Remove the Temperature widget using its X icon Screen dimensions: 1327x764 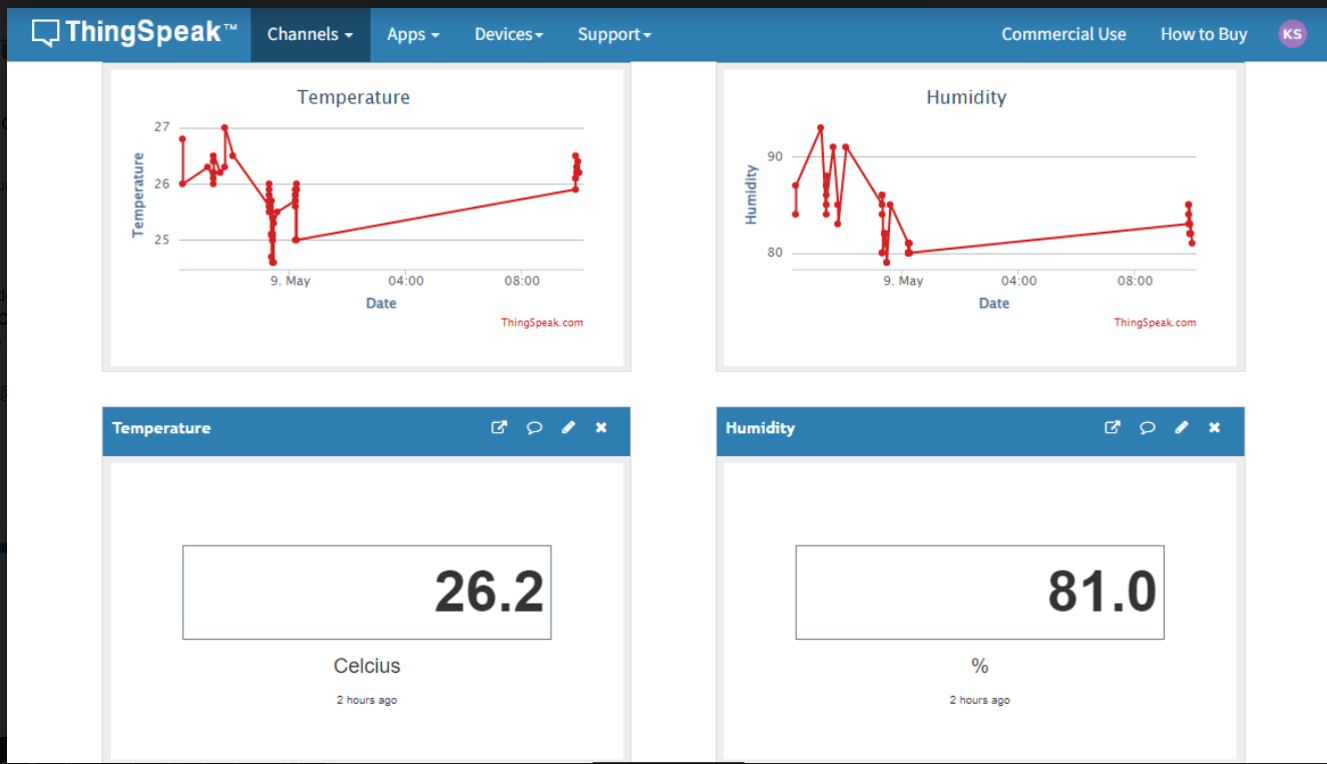[x=601, y=427]
